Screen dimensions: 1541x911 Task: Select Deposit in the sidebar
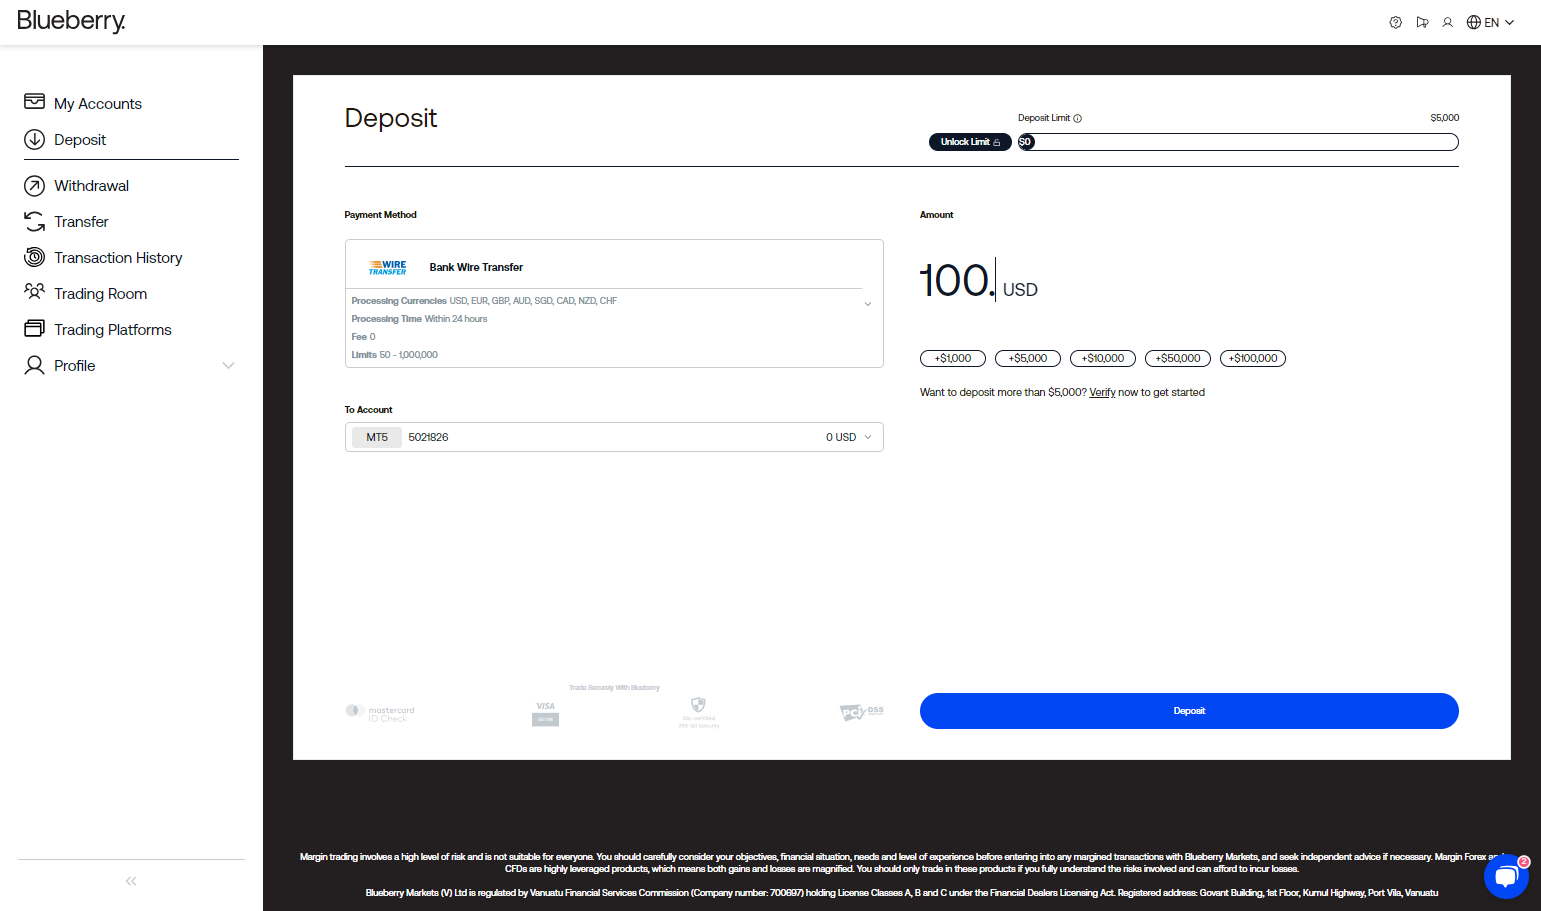pyautogui.click(x=80, y=140)
